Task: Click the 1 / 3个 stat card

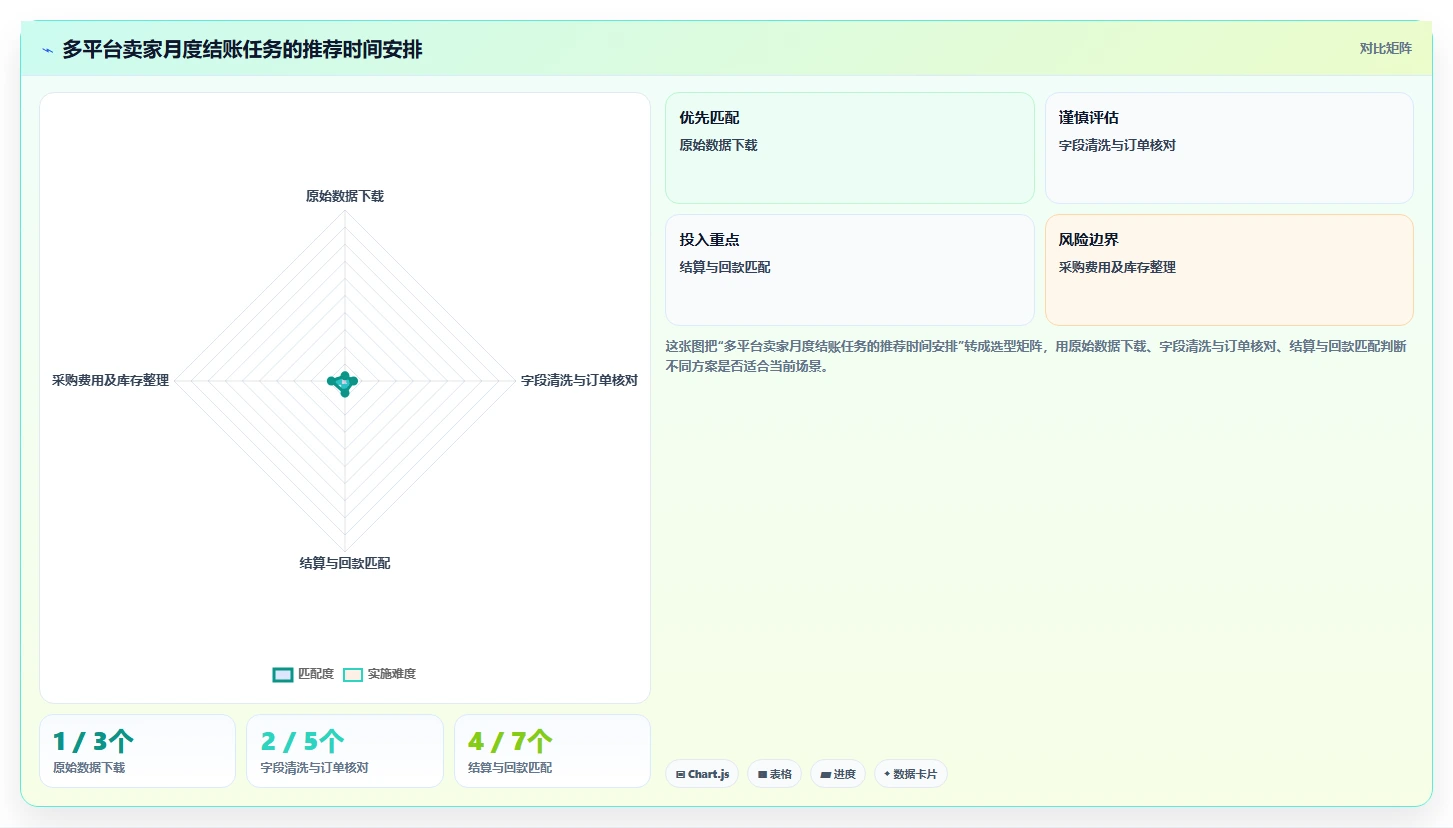Action: click(x=137, y=751)
